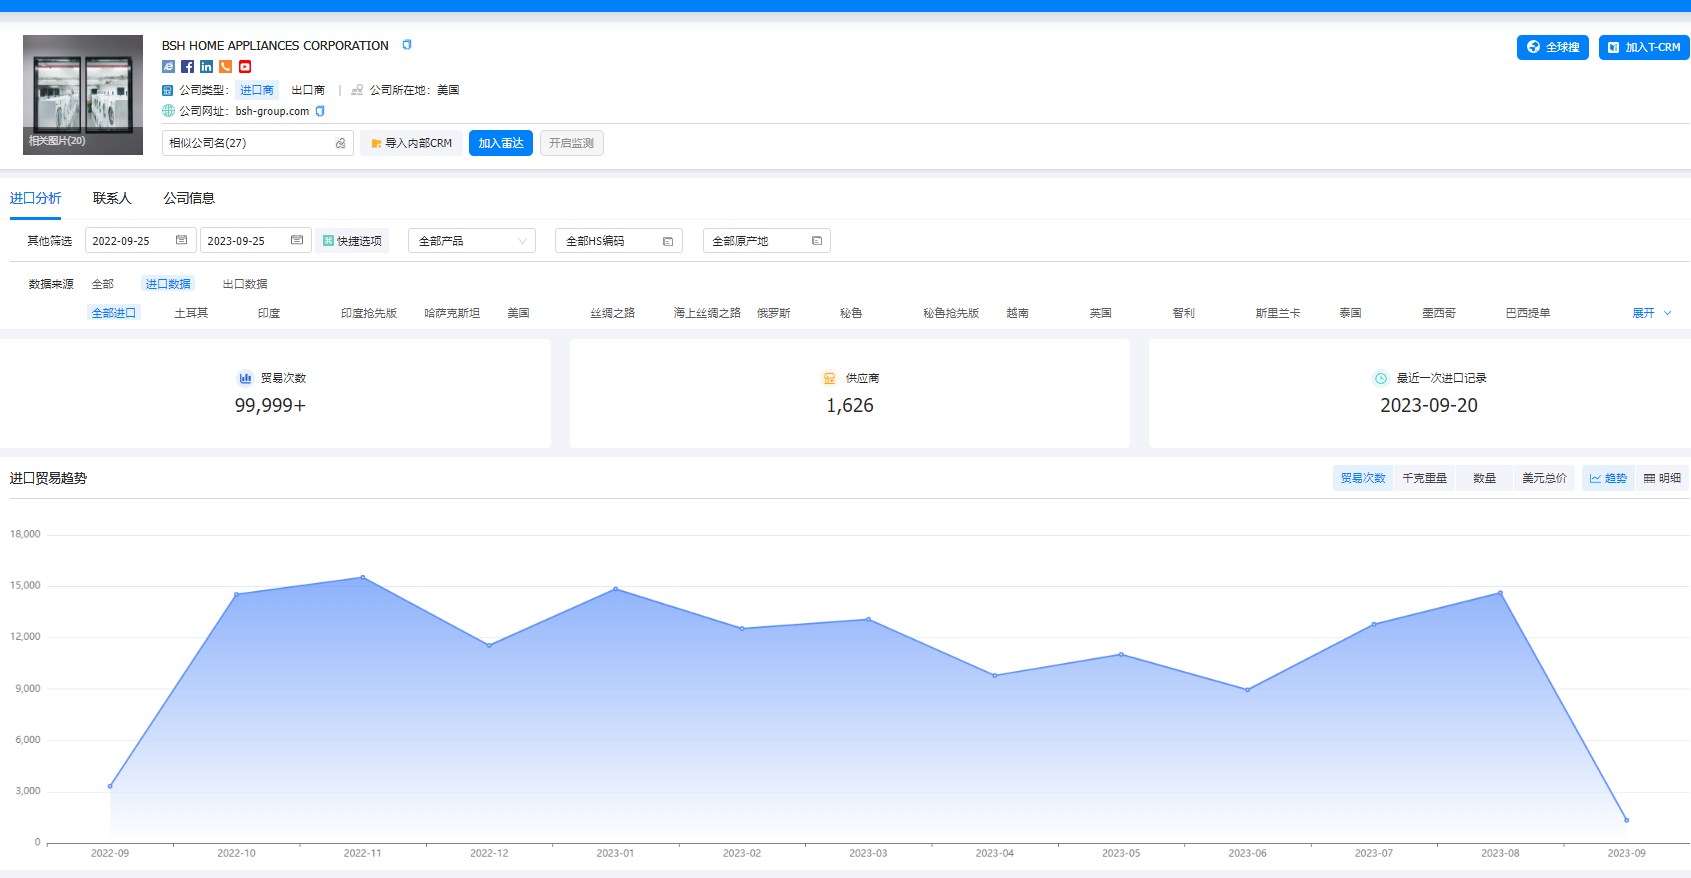Select 美元总价 chart metric

pyautogui.click(x=1544, y=478)
